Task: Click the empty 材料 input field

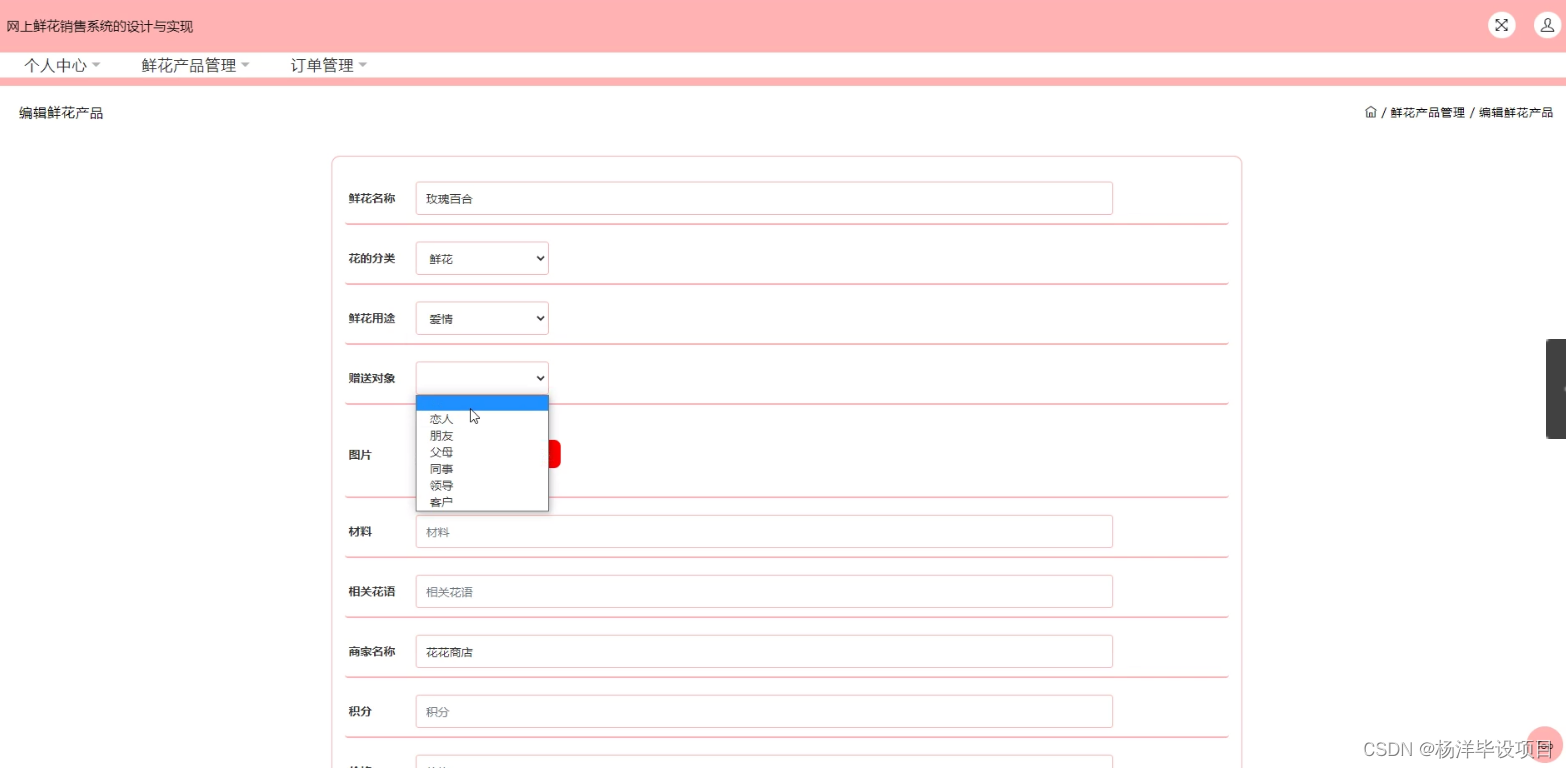Action: click(764, 531)
